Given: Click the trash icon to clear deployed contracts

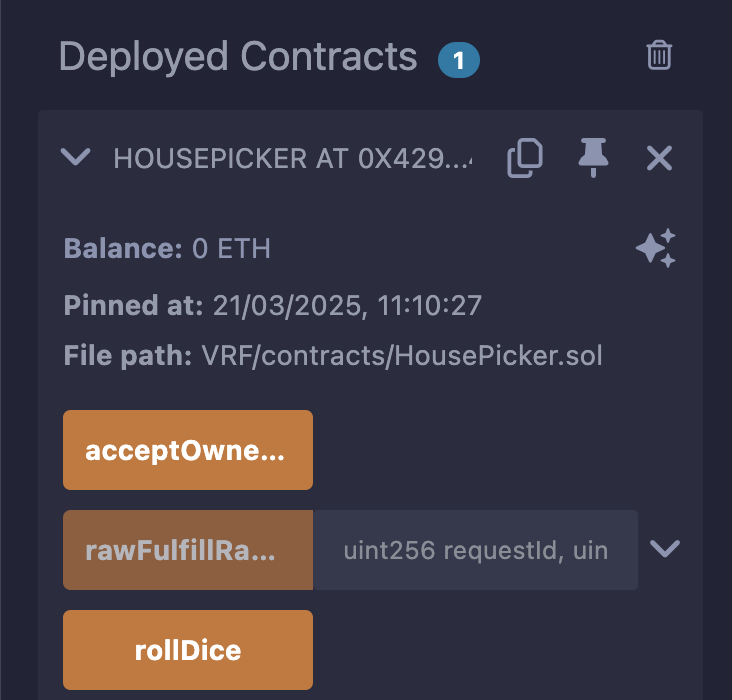Looking at the screenshot, I should tap(659, 55).
